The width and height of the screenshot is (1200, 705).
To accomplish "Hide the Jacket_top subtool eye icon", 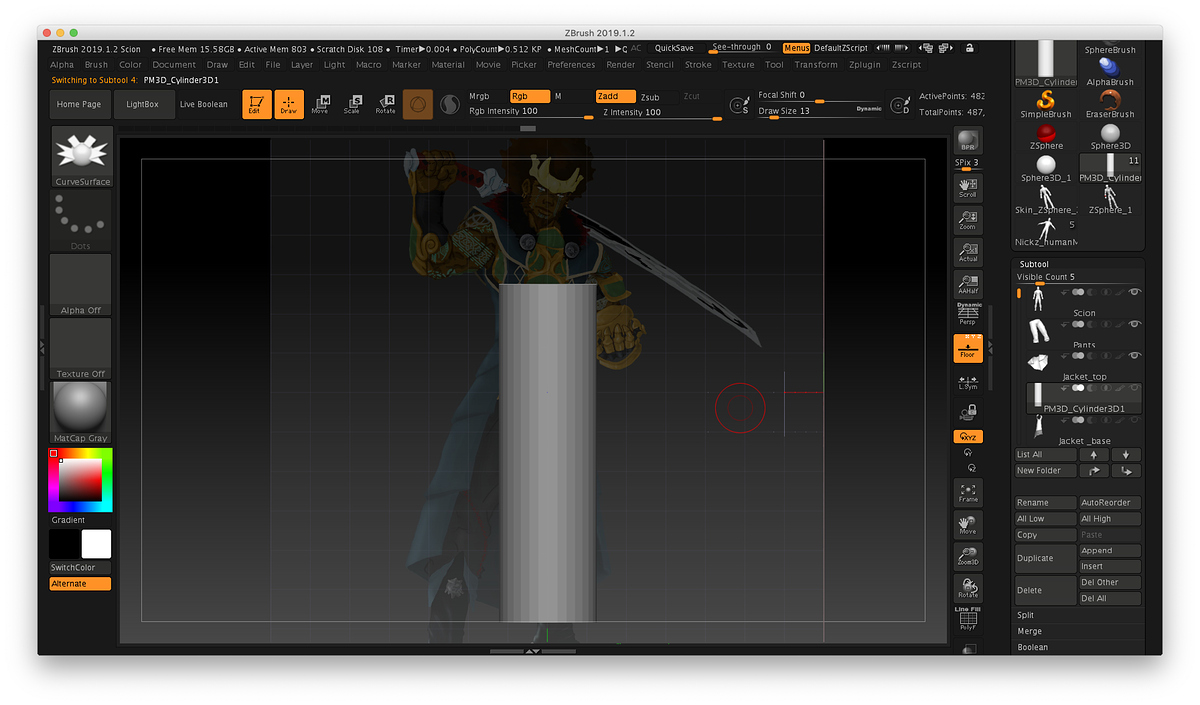I will (1134, 356).
